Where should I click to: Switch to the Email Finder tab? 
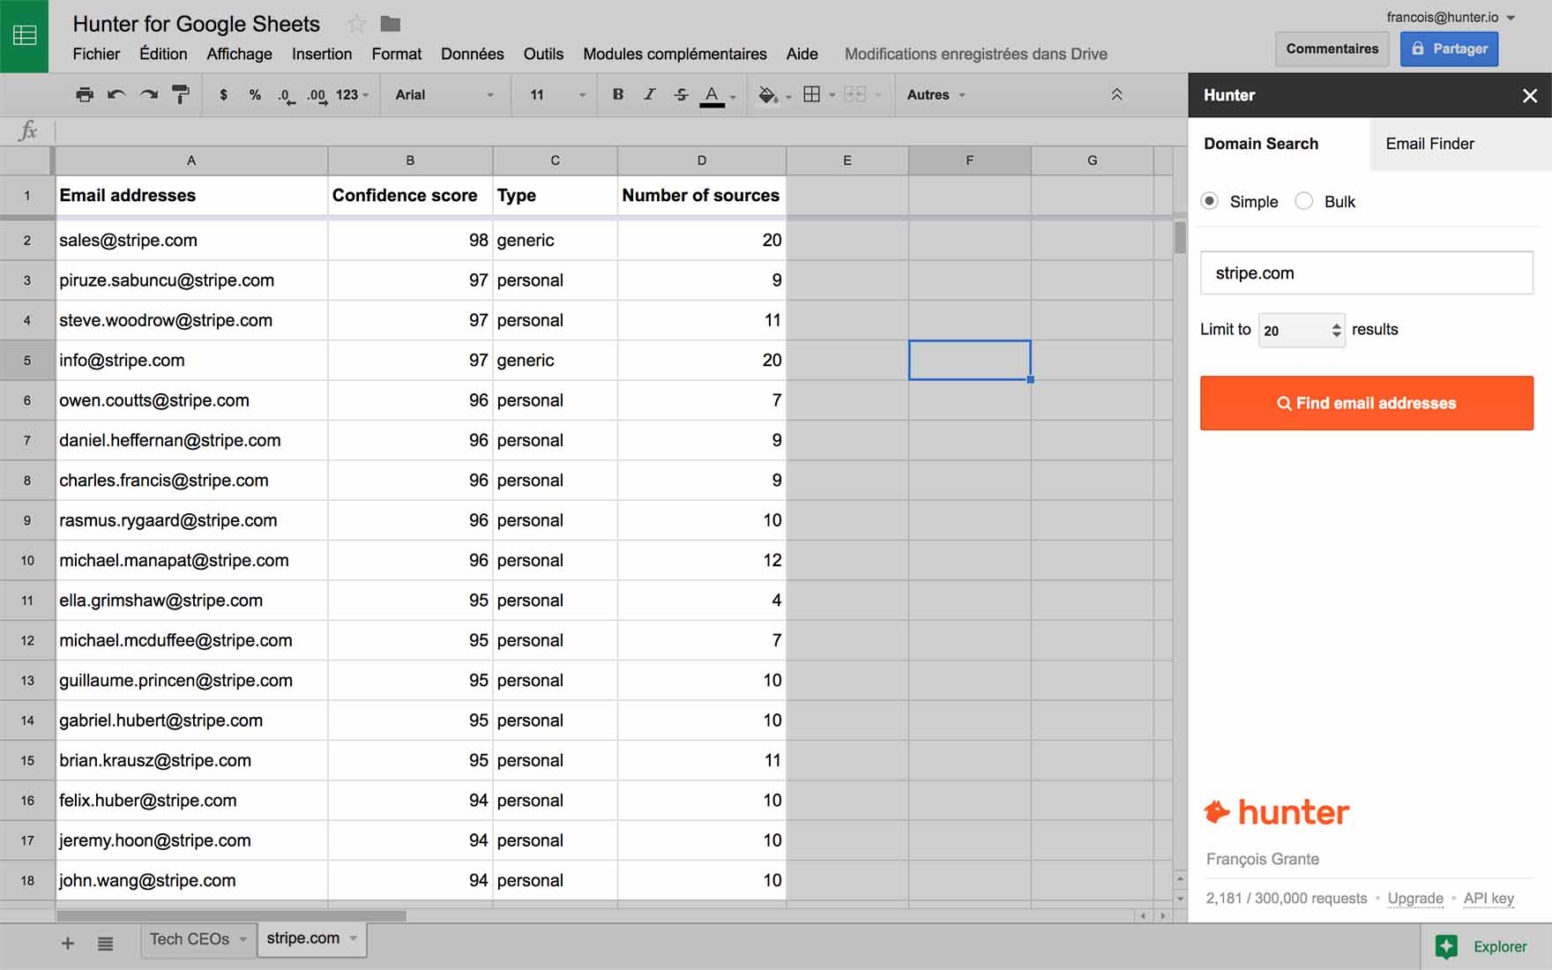tap(1430, 143)
